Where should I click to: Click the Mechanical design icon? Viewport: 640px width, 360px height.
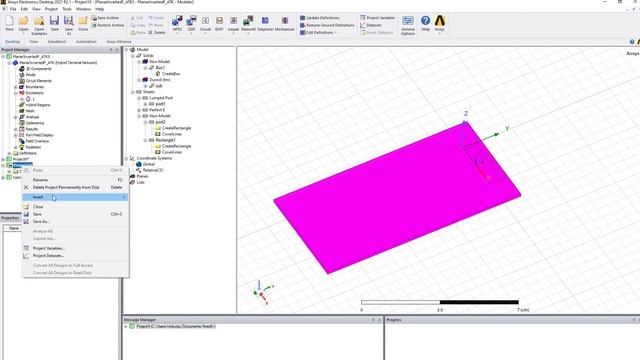(x=284, y=23)
